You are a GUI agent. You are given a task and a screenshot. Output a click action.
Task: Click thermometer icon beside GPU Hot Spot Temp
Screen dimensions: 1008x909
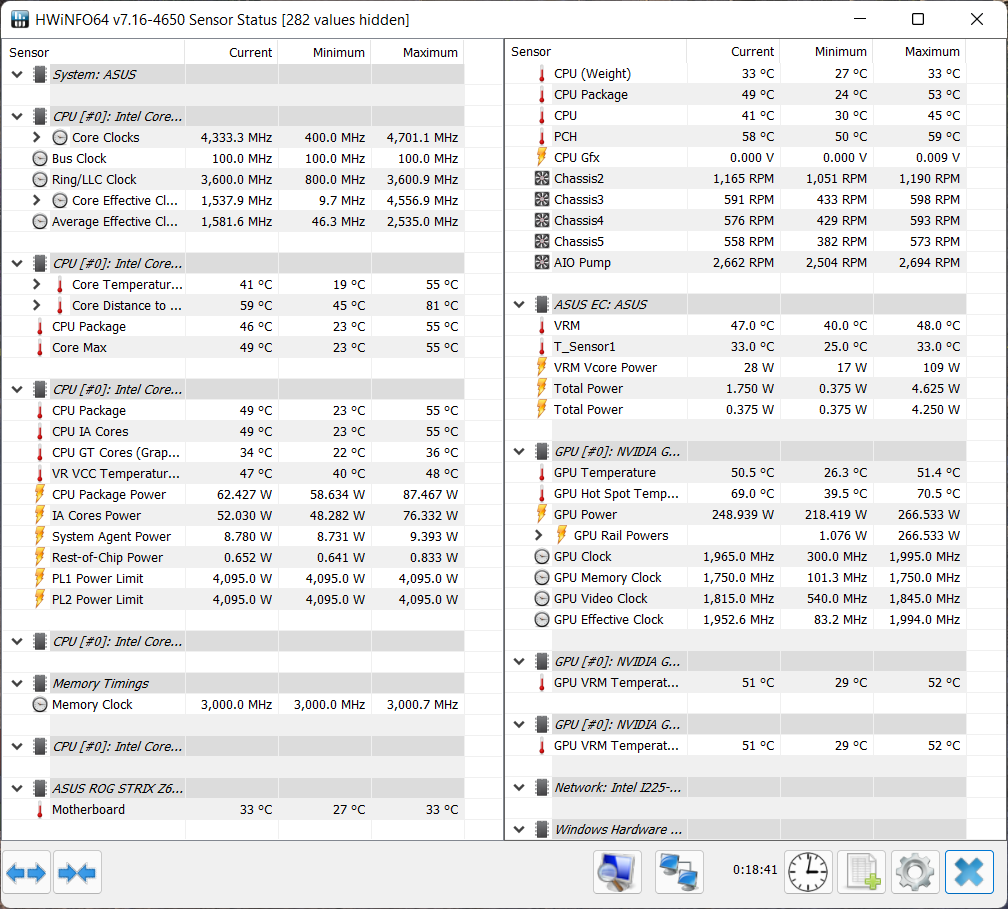(542, 494)
